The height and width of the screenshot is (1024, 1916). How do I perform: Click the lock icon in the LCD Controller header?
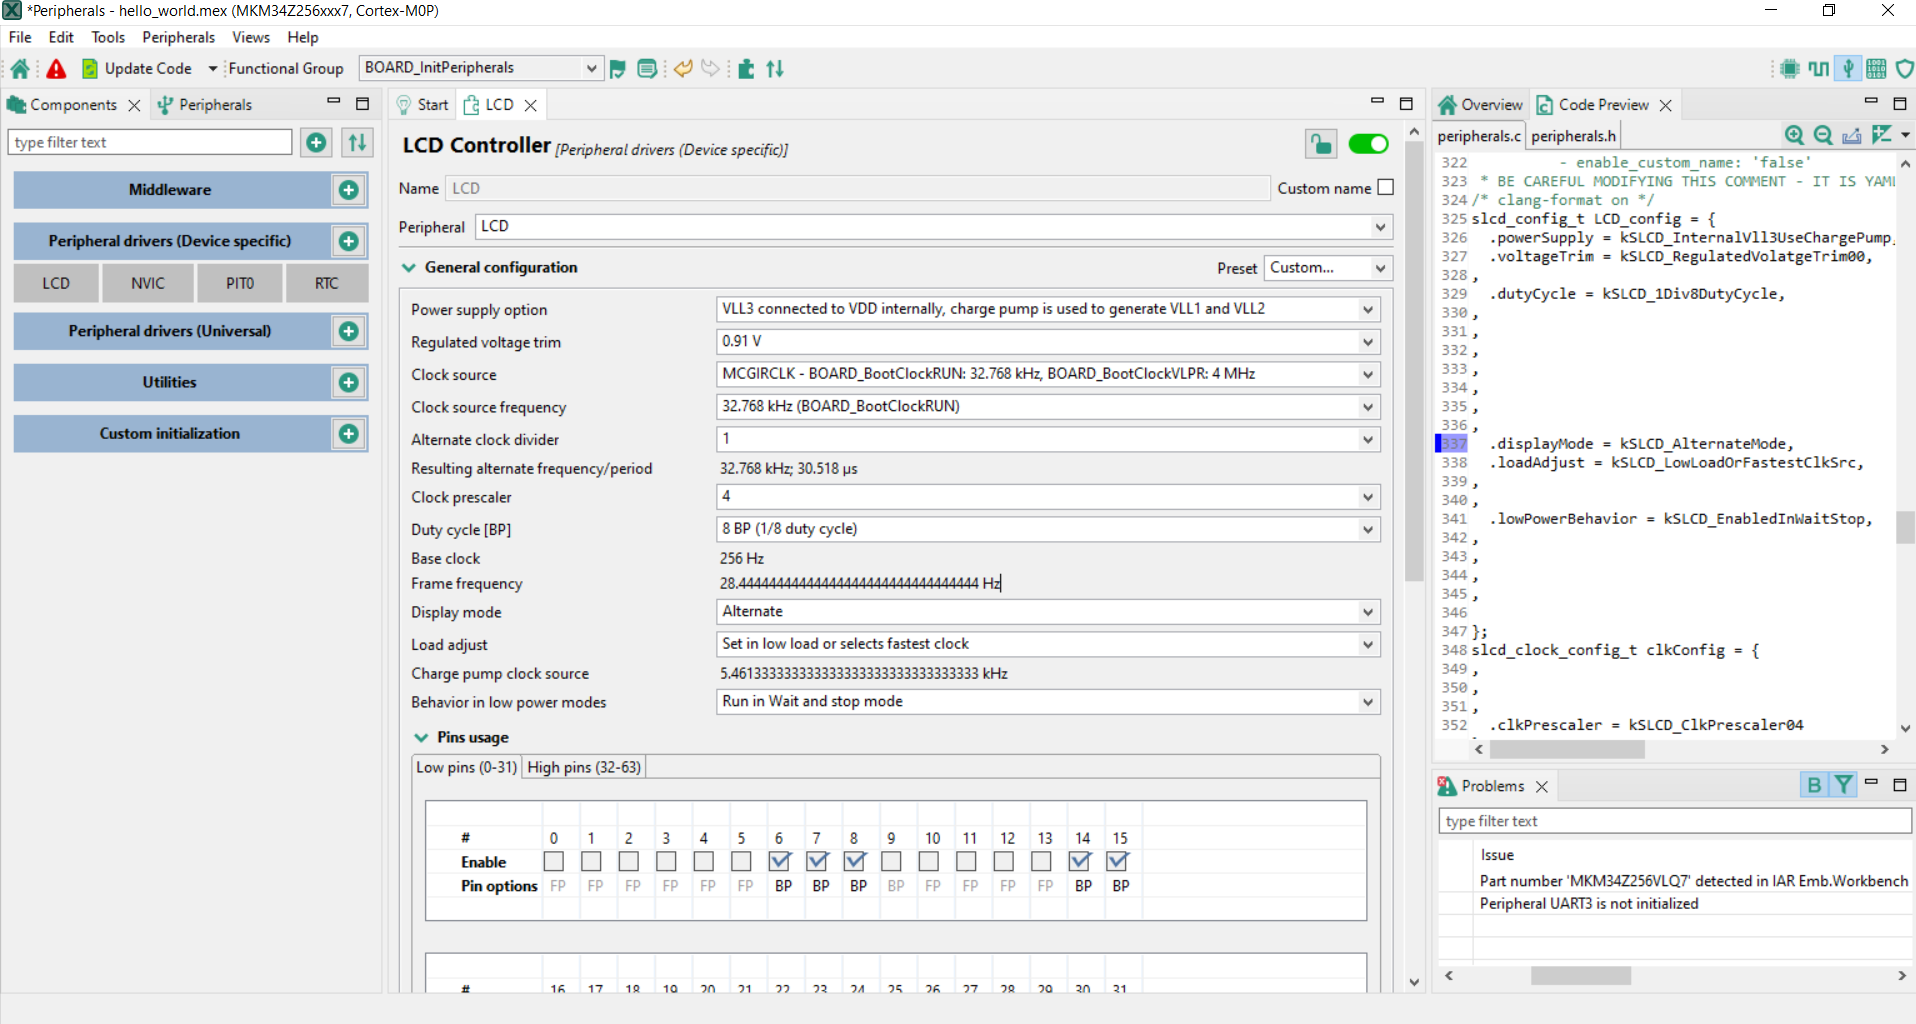point(1320,144)
